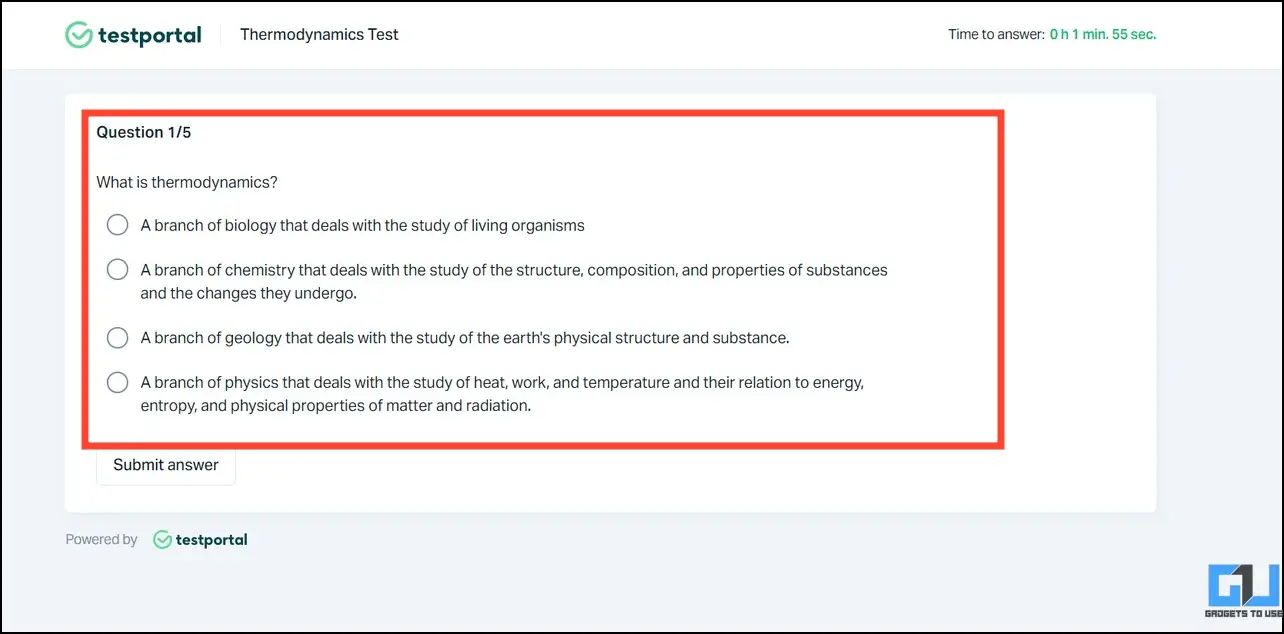The image size is (1284, 634).
Task: Click the Question 1/5 heading
Action: pos(144,133)
